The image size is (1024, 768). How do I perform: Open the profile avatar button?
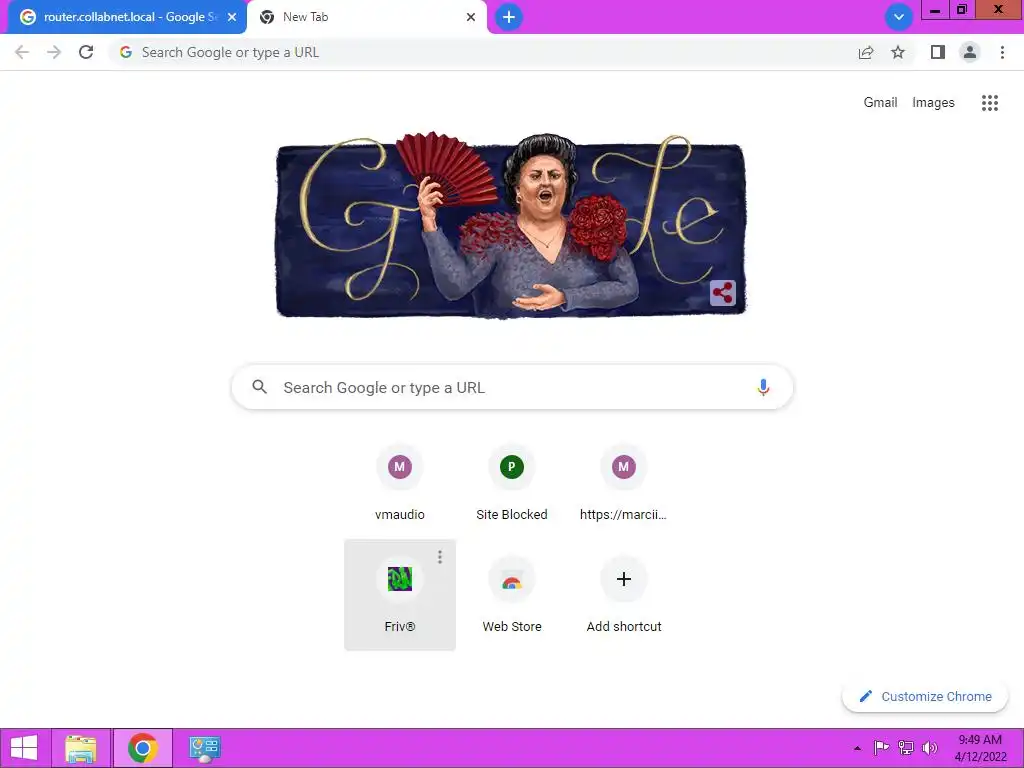click(x=970, y=52)
